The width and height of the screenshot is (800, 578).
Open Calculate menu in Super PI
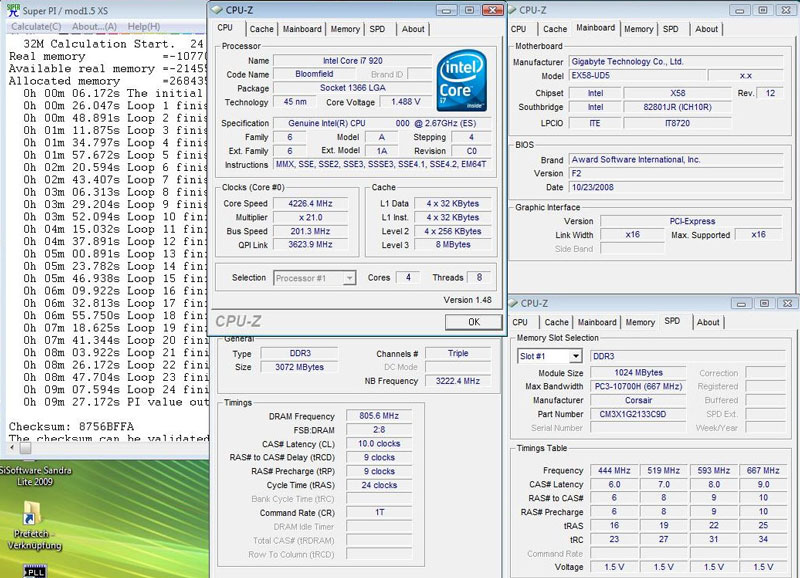click(35, 26)
